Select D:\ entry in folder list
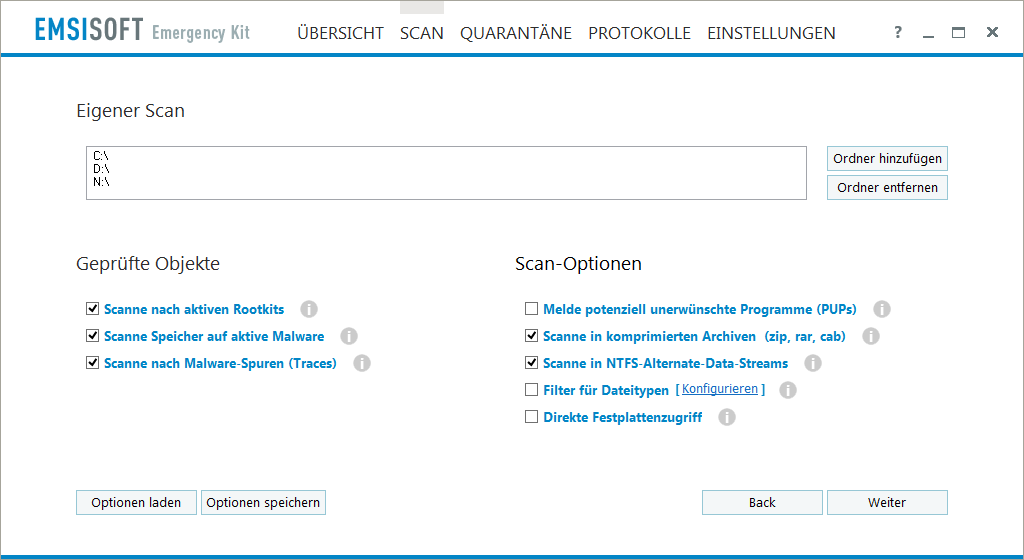This screenshot has width=1024, height=560. (101, 169)
